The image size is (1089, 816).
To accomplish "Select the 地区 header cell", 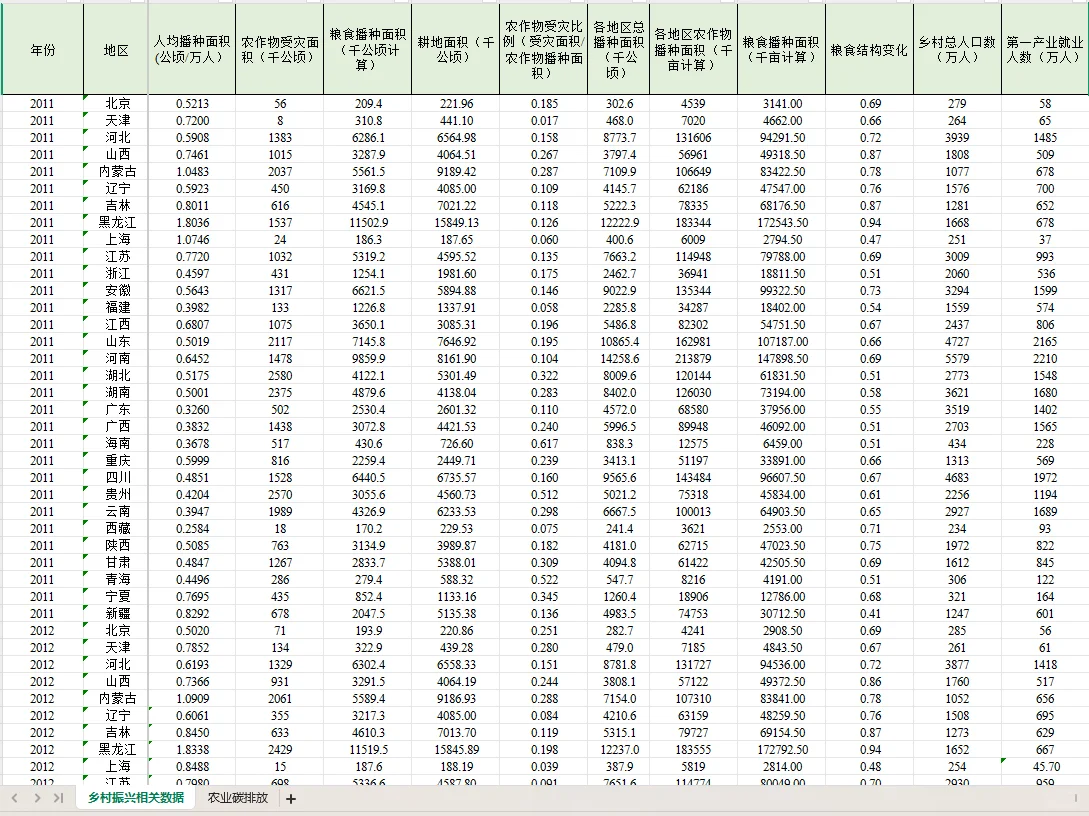I will pos(114,48).
